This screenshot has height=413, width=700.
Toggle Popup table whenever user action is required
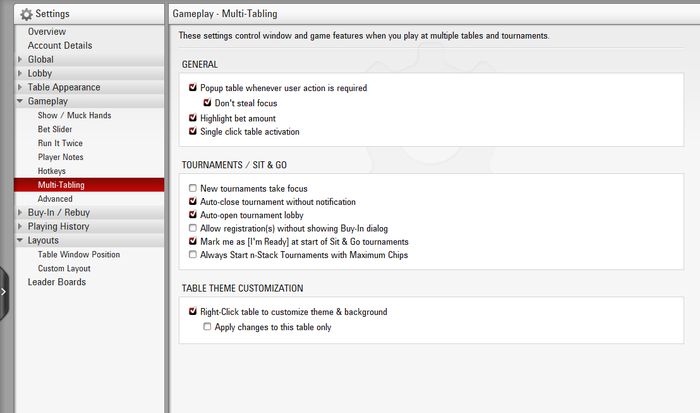[x=193, y=88]
